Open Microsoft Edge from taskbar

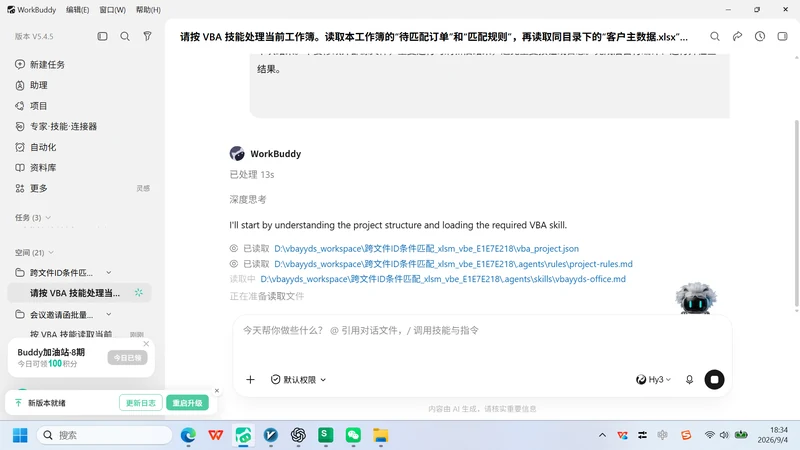click(188, 435)
